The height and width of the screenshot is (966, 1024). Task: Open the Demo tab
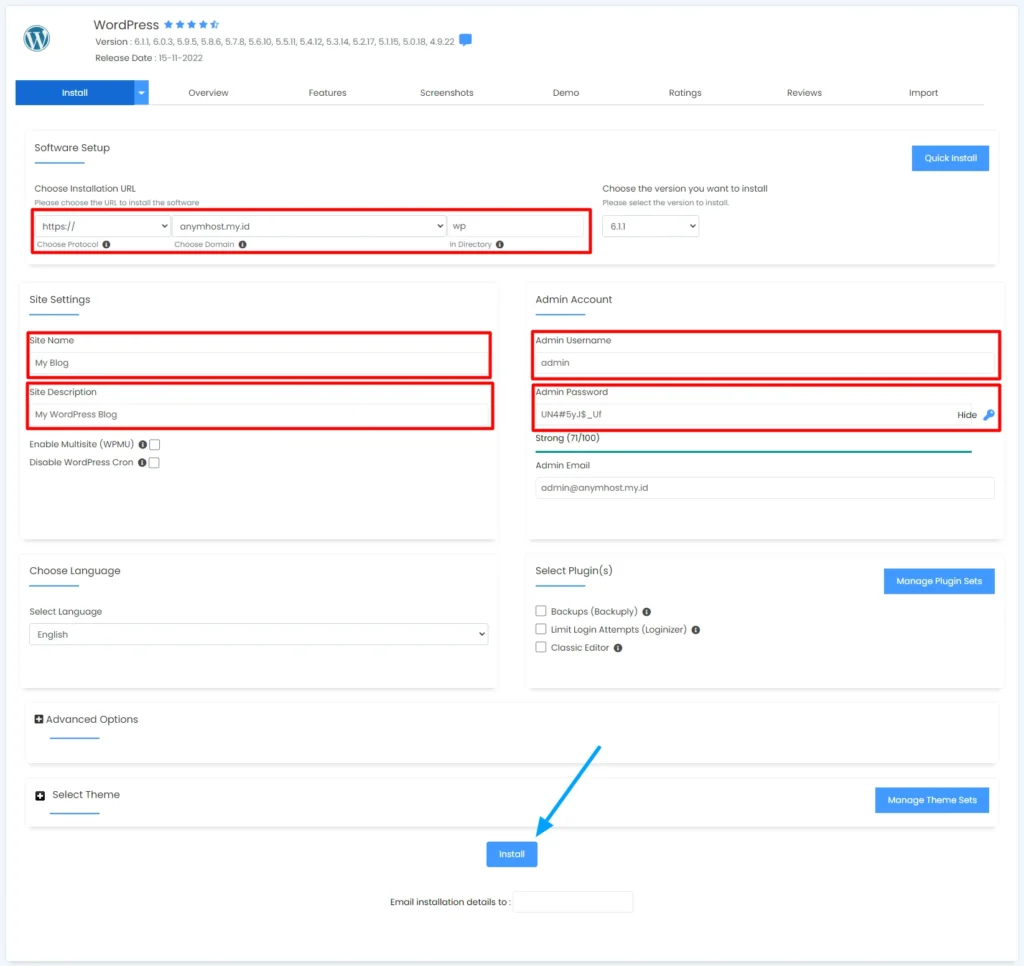566,93
